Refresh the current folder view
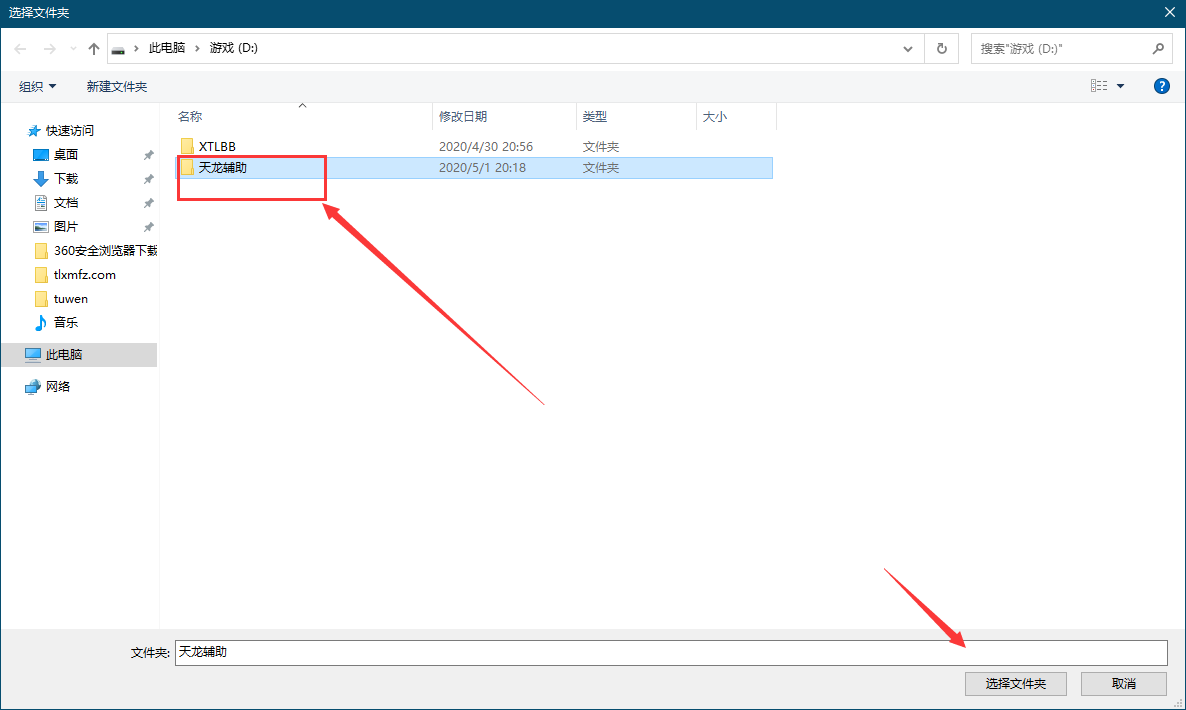Viewport: 1186px width, 710px height. (942, 48)
